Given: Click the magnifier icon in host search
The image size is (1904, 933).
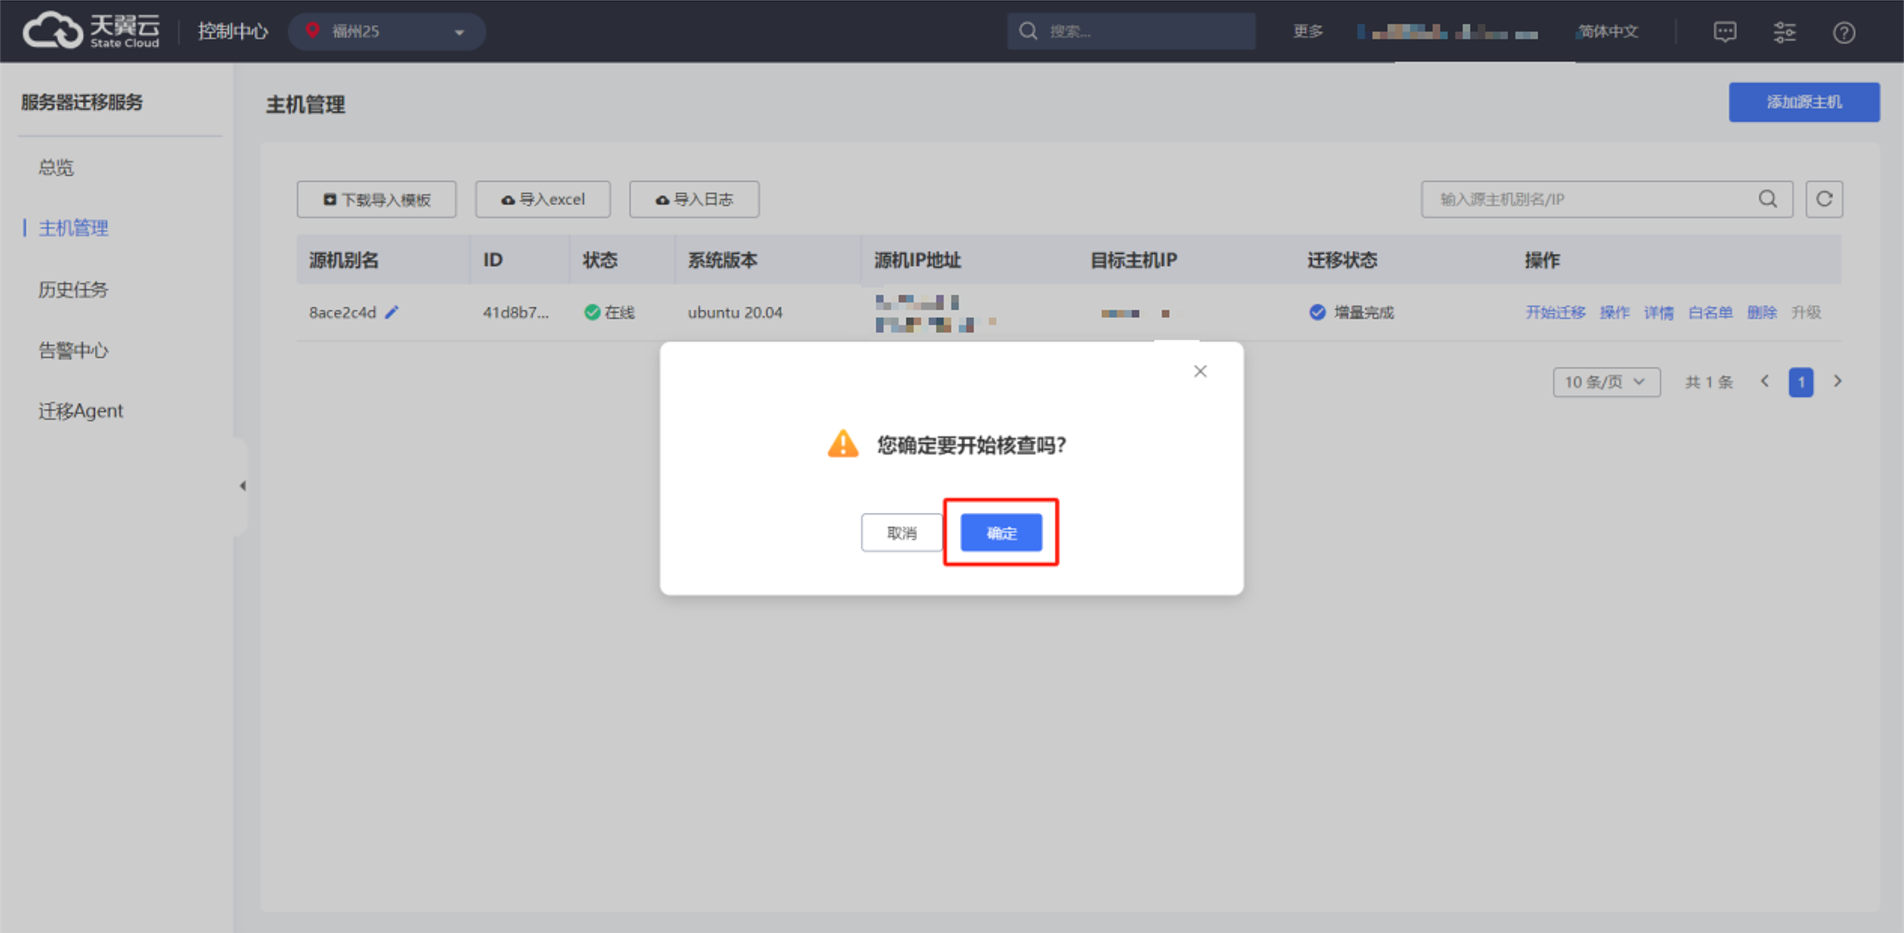Looking at the screenshot, I should pyautogui.click(x=1768, y=199).
